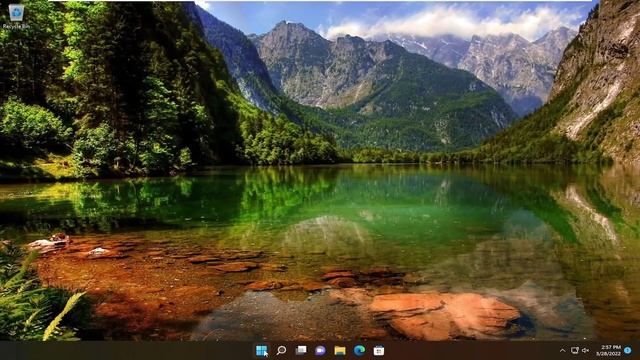Launch Microsoft Edge from the taskbar

click(359, 350)
